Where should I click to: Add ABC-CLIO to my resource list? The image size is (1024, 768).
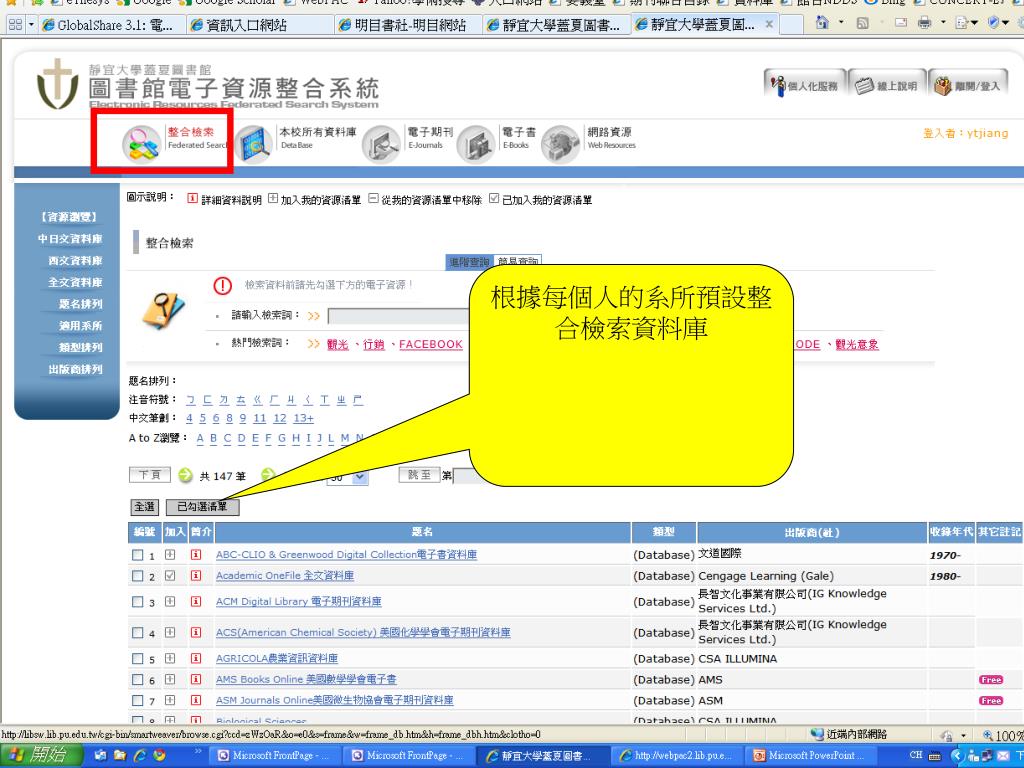click(170, 554)
